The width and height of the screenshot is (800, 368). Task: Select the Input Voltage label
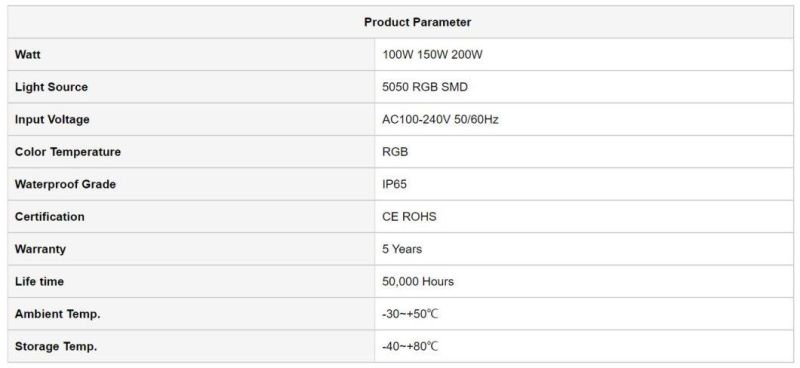pyautogui.click(x=52, y=119)
